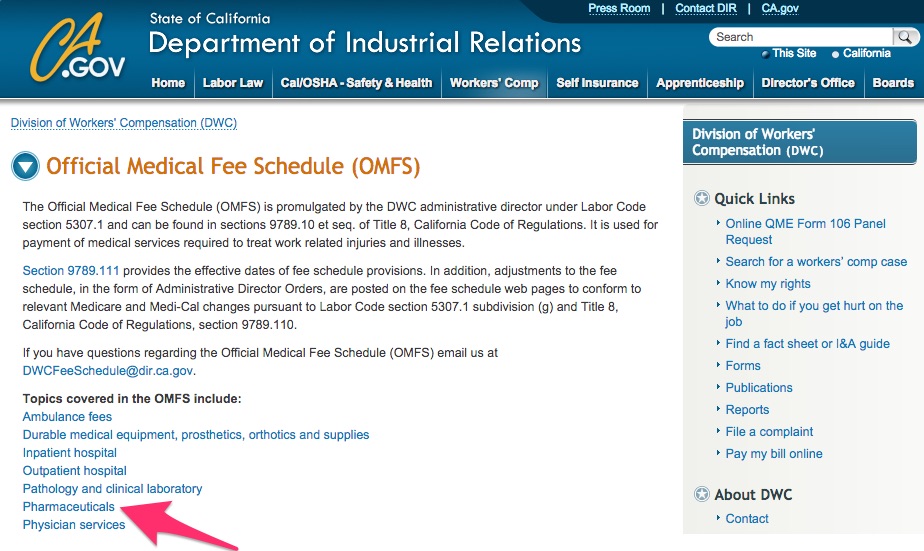924x551 pixels.
Task: Click the blue down-arrow icon beside OMFS heading
Action: click(25, 166)
